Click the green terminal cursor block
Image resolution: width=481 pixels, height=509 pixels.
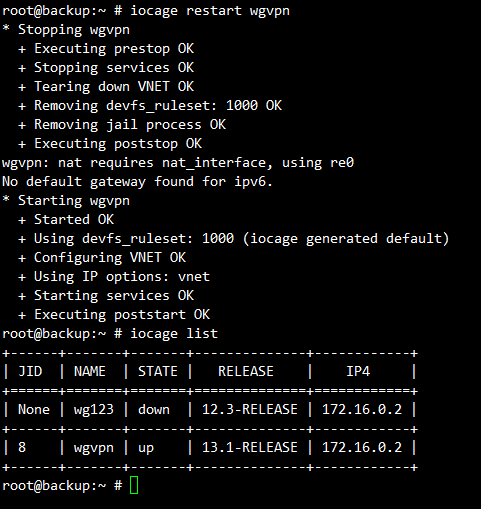pos(134,485)
